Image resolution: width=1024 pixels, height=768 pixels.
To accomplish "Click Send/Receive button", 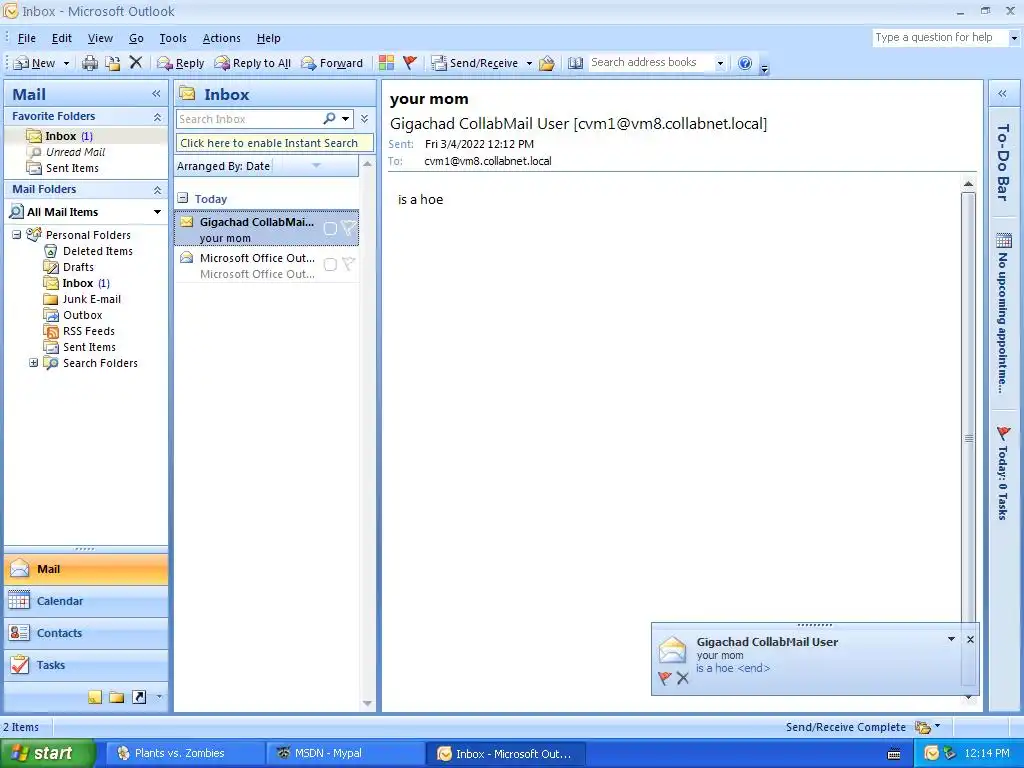I will coord(475,63).
